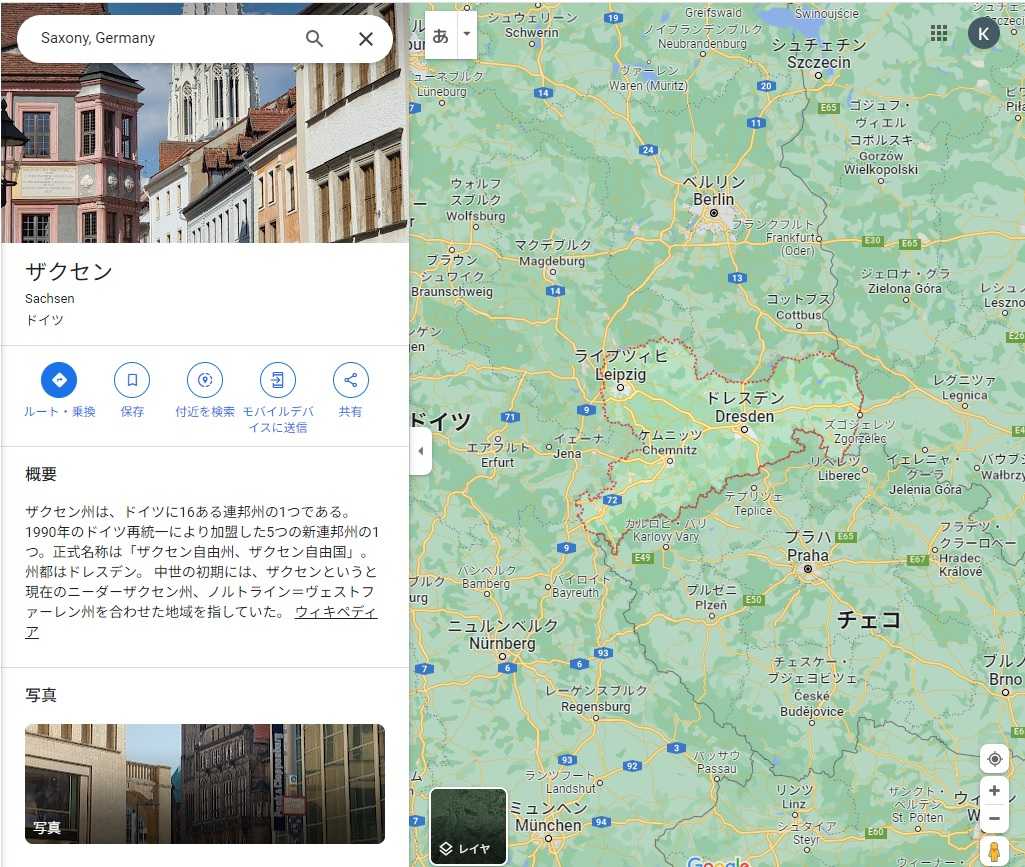Clear the search with the X icon
The height and width of the screenshot is (867, 1025).
366,39
